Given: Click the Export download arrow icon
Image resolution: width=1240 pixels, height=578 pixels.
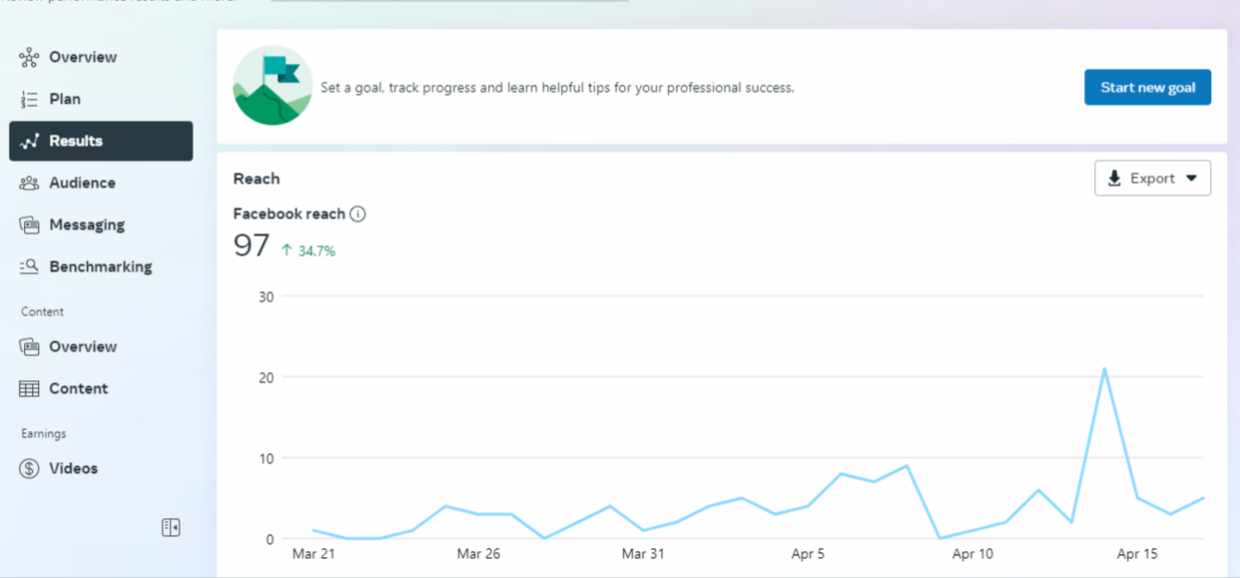Looking at the screenshot, I should tap(1114, 178).
